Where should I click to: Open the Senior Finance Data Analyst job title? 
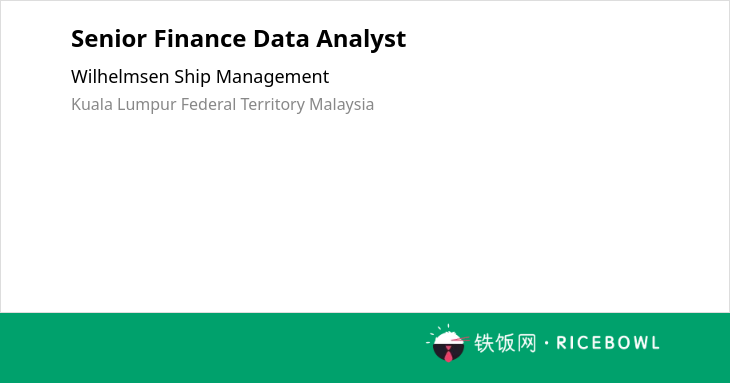(238, 39)
